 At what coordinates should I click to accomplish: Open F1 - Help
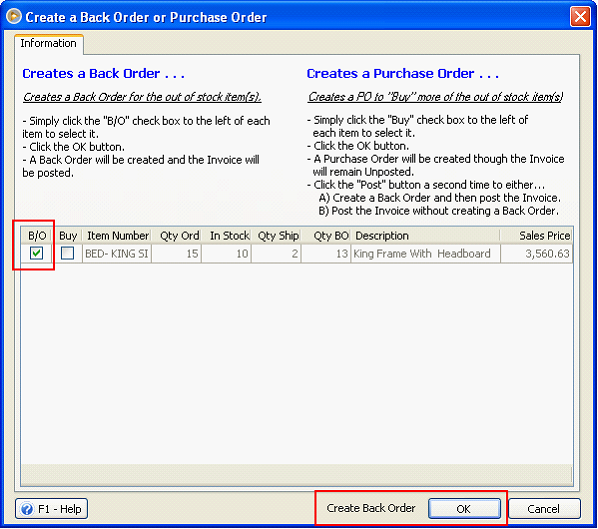tap(51, 509)
